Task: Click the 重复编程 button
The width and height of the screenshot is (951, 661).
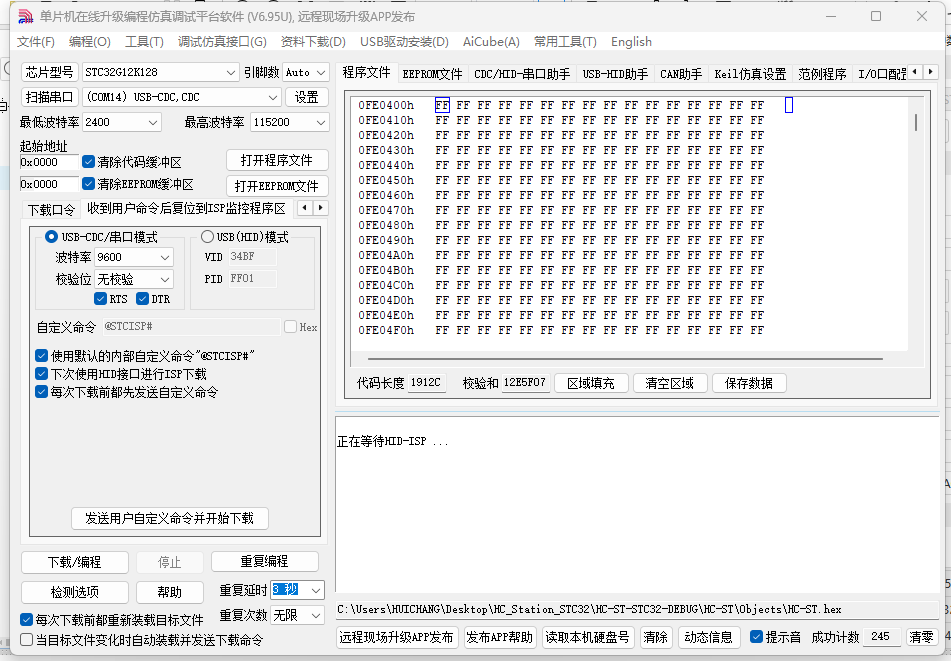Action: coord(264,562)
